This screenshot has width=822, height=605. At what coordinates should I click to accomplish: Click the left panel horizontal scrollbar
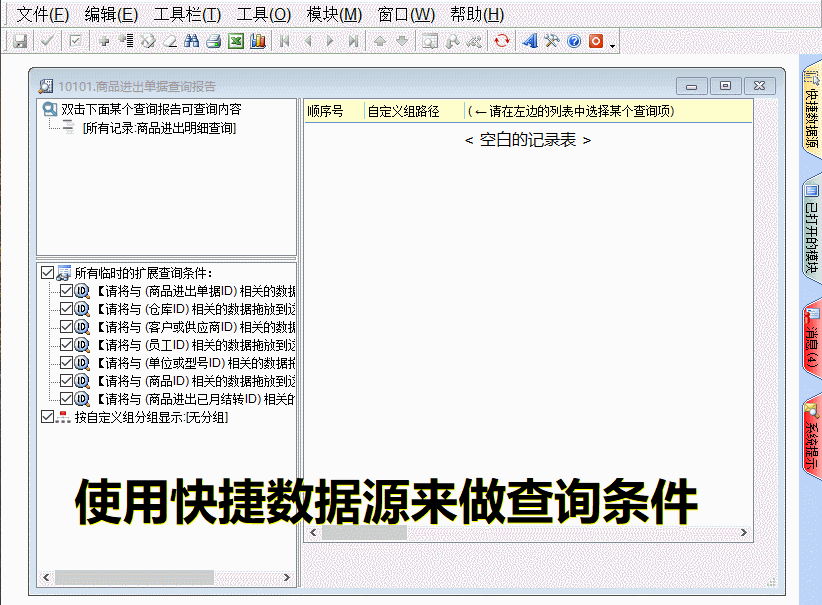[x=134, y=577]
